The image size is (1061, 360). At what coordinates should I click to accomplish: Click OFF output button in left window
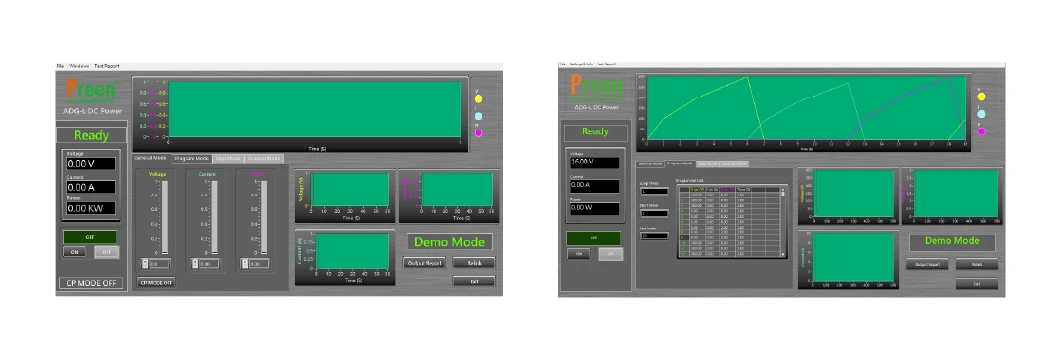click(106, 252)
